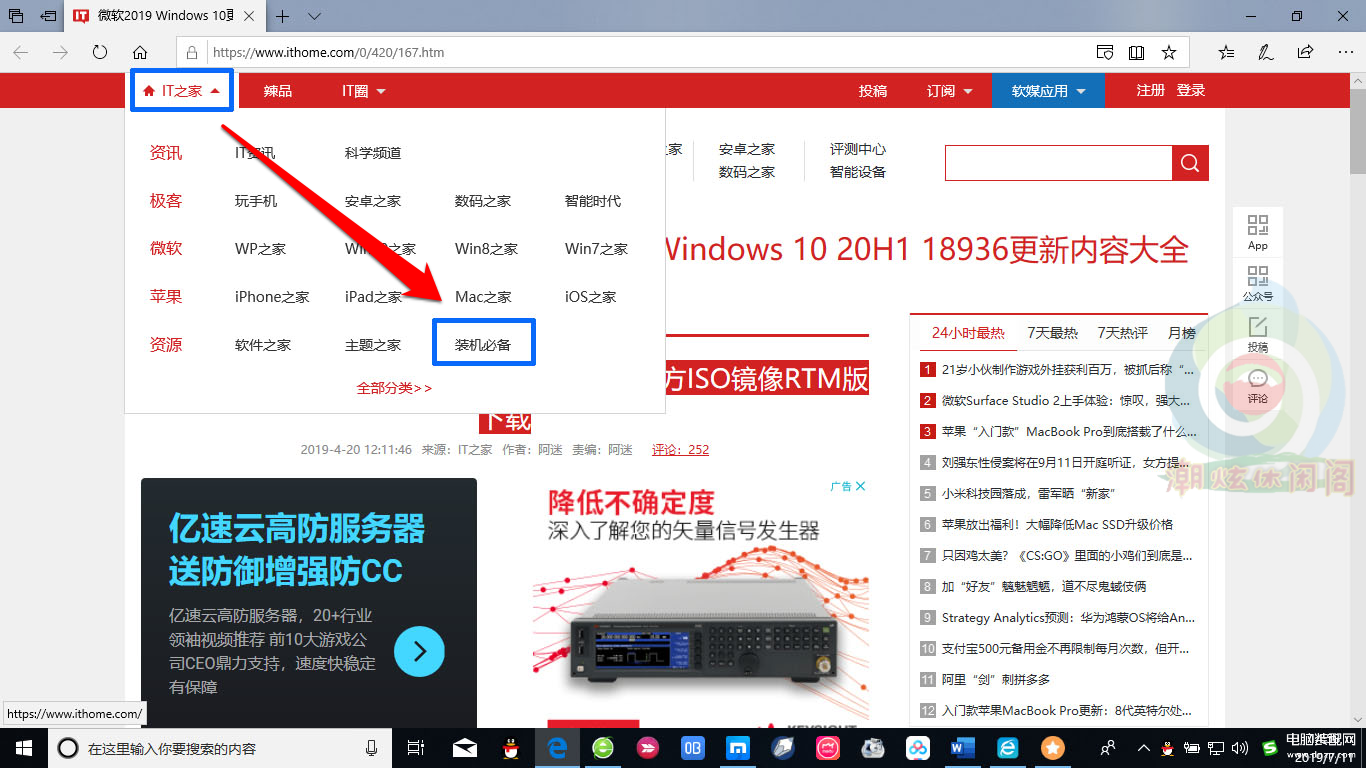Click 注册 to register

pyautogui.click(x=1151, y=91)
